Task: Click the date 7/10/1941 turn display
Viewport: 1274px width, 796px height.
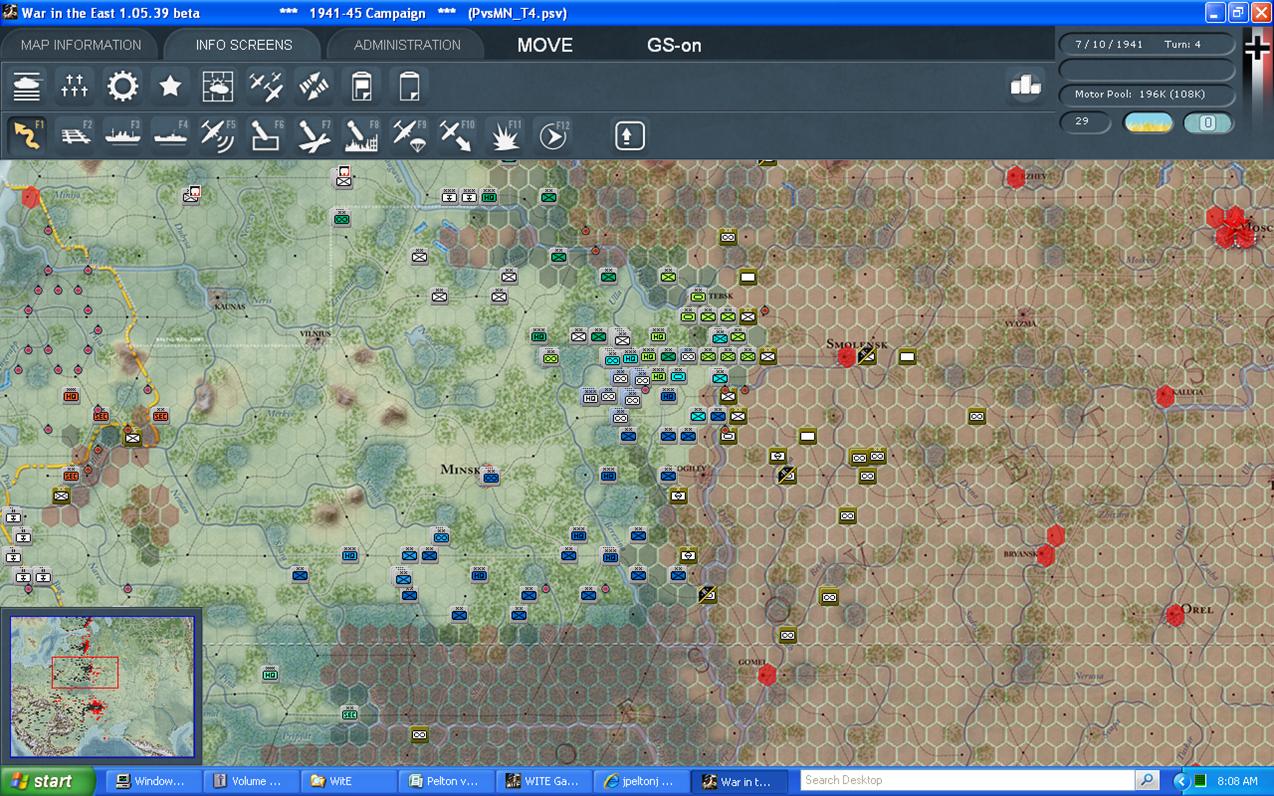Action: pos(1147,45)
